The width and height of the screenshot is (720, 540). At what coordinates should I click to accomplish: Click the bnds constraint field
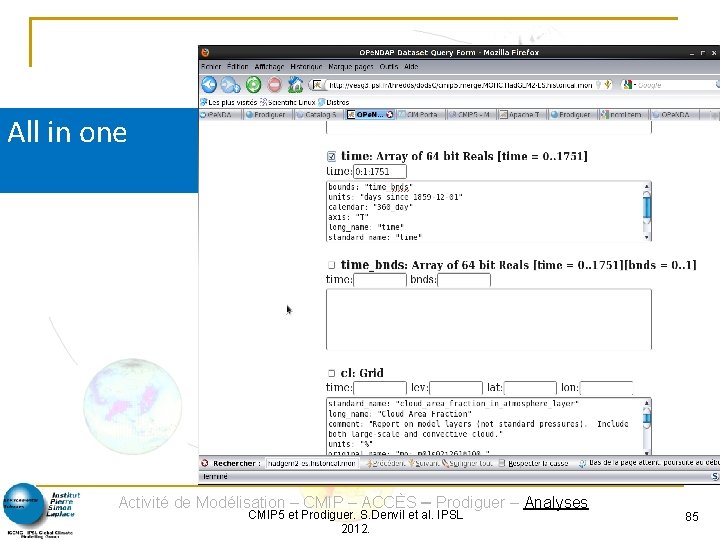click(x=464, y=280)
